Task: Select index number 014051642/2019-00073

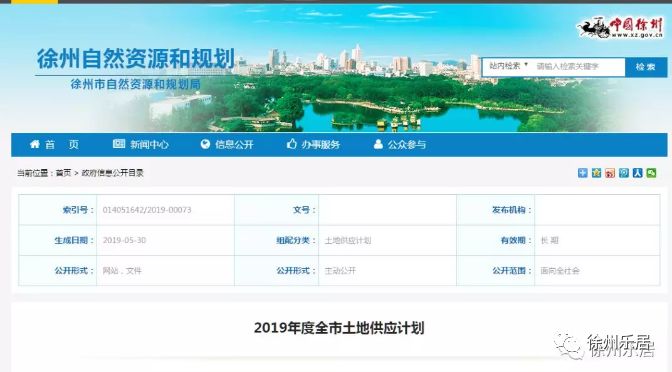Action: tap(147, 210)
